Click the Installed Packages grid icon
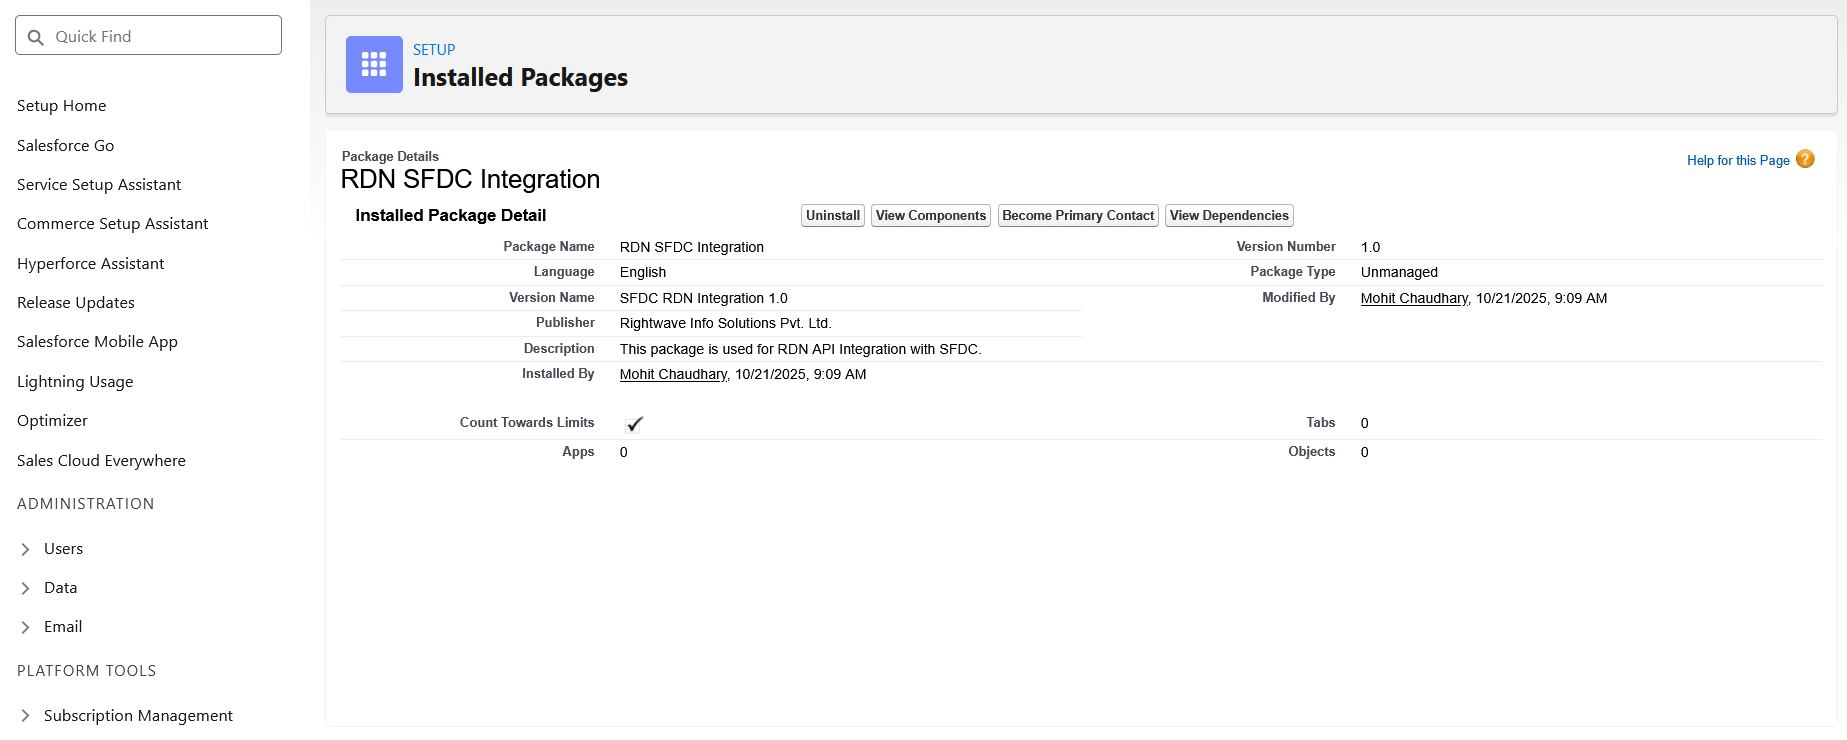Image resolution: width=1847 pixels, height=740 pixels. point(374,65)
